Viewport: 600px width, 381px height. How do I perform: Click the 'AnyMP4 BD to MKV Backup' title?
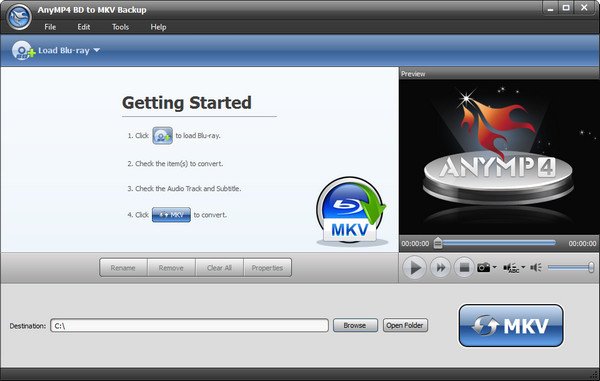tap(92, 10)
